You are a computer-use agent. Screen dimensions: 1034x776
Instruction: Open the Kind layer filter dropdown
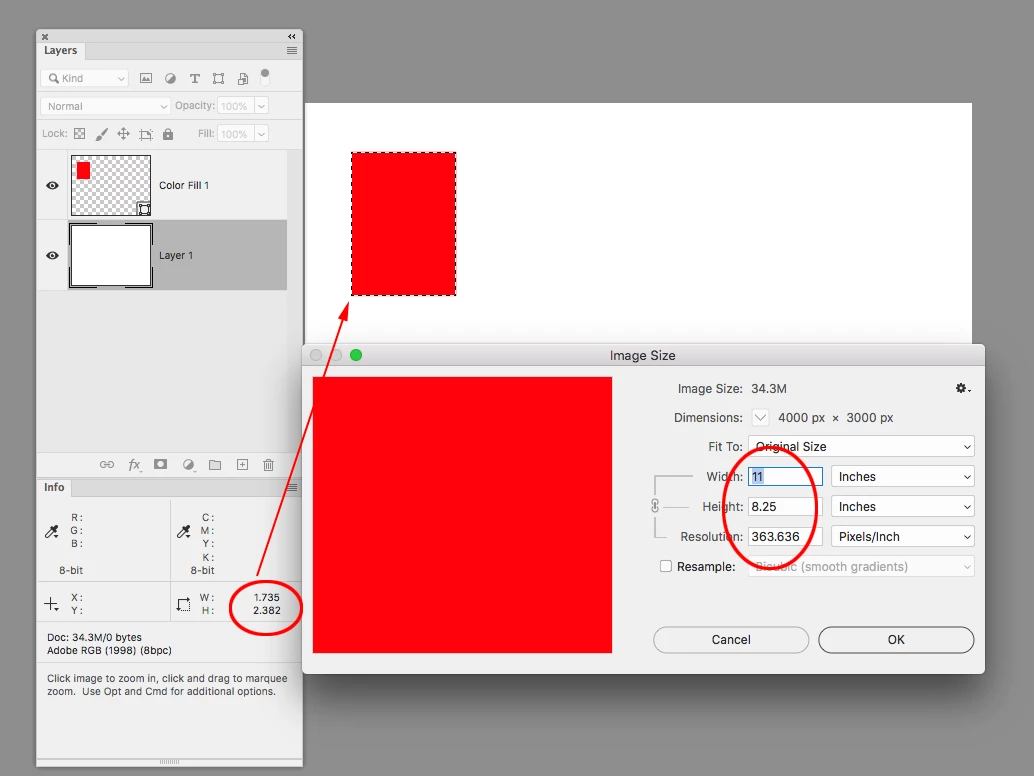84,78
